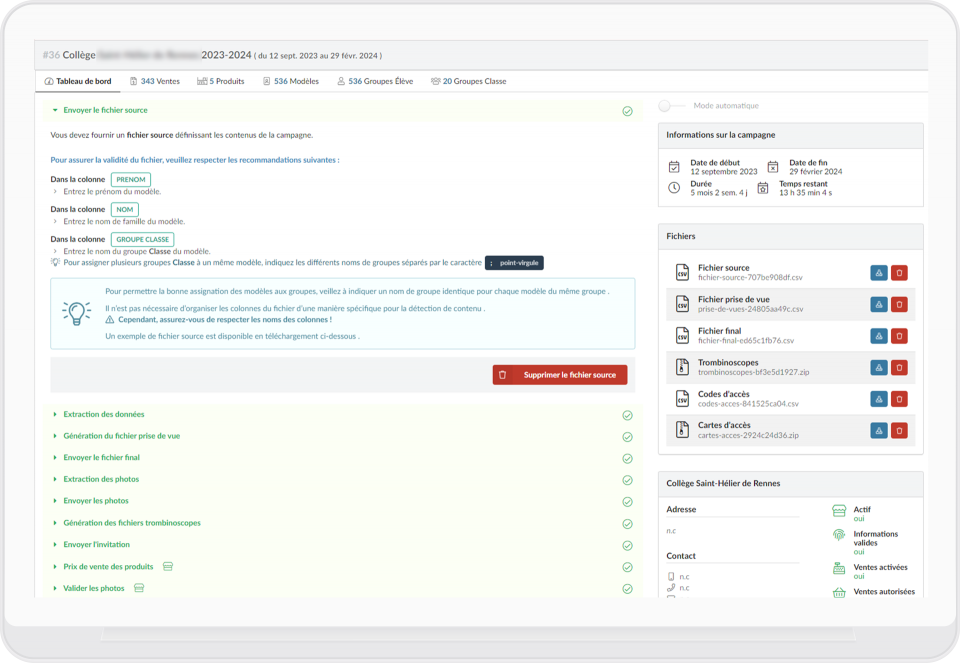Click the Collège Saint-Hélier de Rennes heading
960x663 pixels.
coord(723,483)
